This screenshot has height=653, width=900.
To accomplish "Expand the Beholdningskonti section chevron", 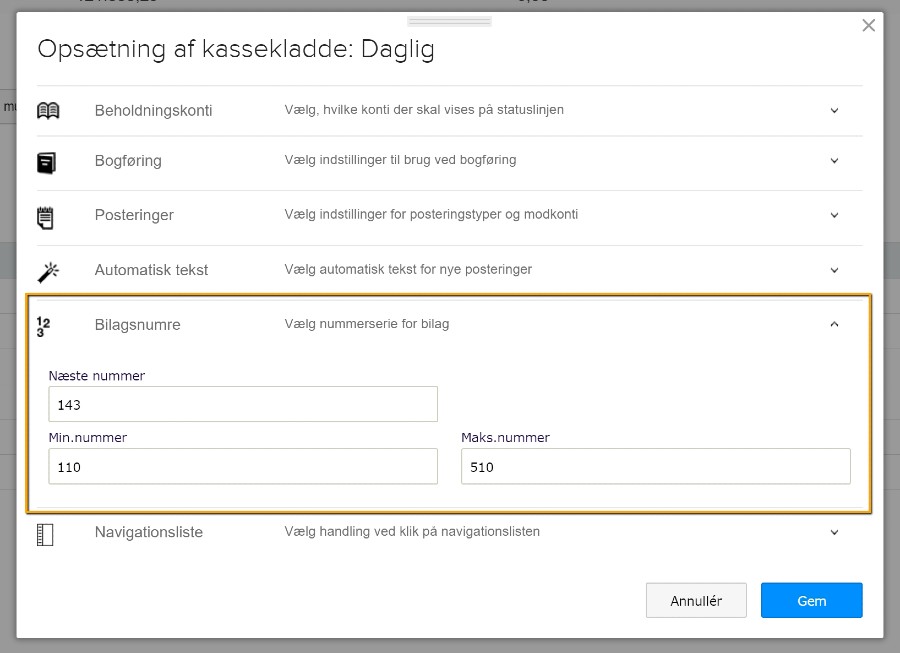I will coord(834,110).
